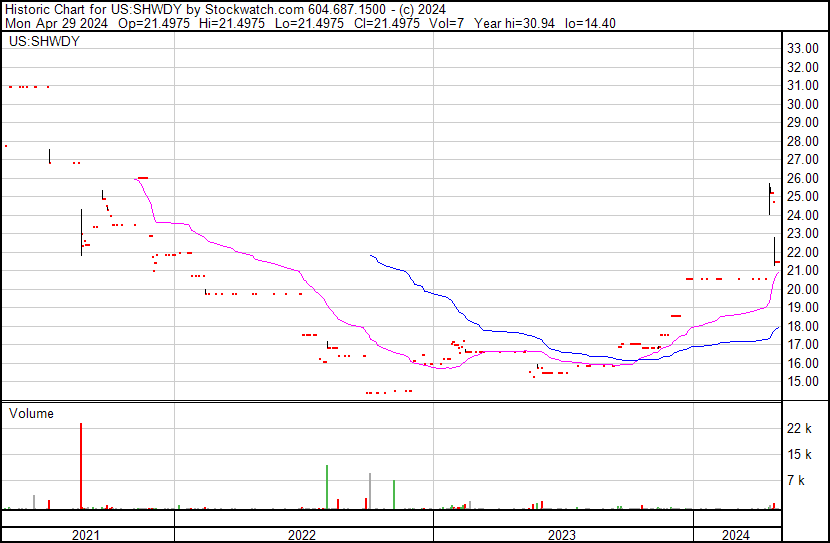The height and width of the screenshot is (543, 830).
Task: Click the close value 'Cl=21.4975'
Action: 387,23
